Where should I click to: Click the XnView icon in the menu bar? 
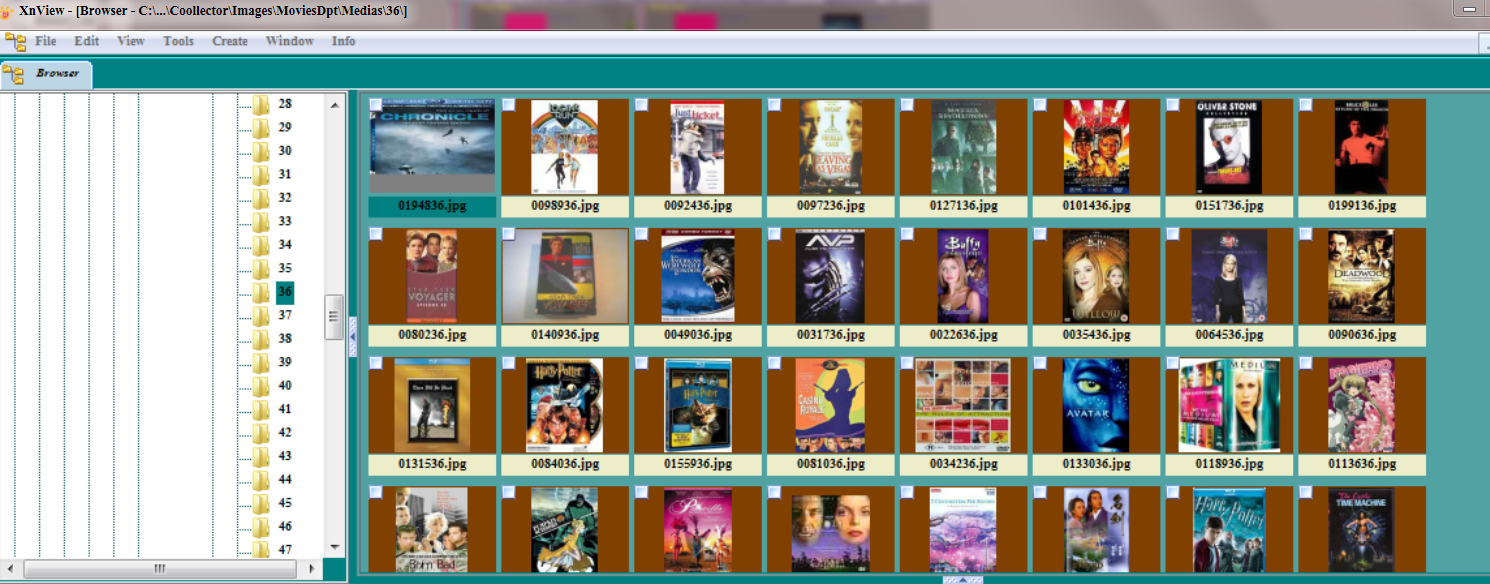15,41
